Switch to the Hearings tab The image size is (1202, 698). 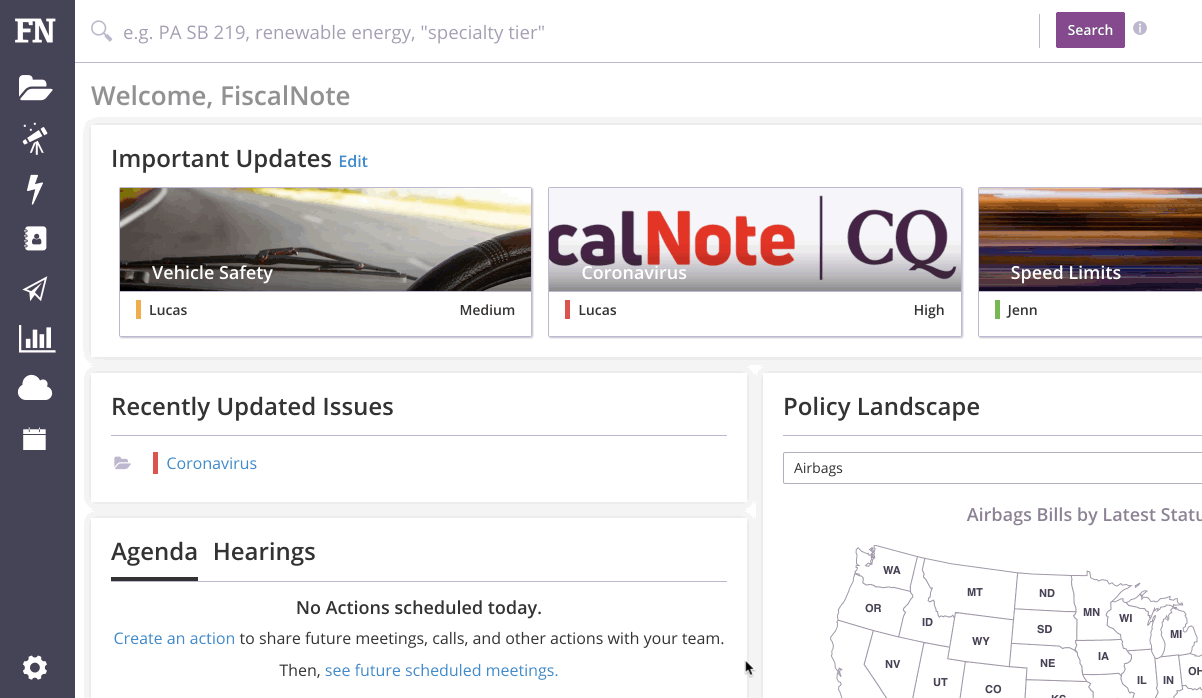pos(264,552)
